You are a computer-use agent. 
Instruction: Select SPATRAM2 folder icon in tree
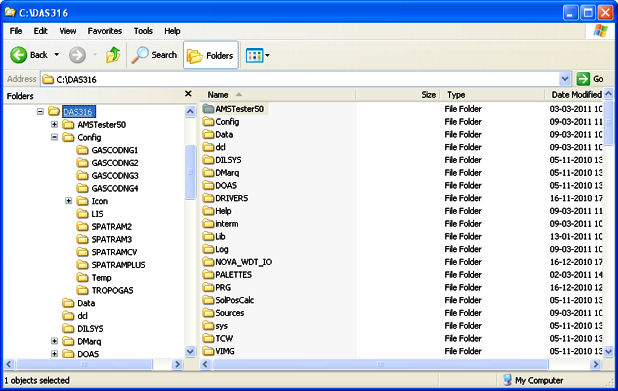82,226
